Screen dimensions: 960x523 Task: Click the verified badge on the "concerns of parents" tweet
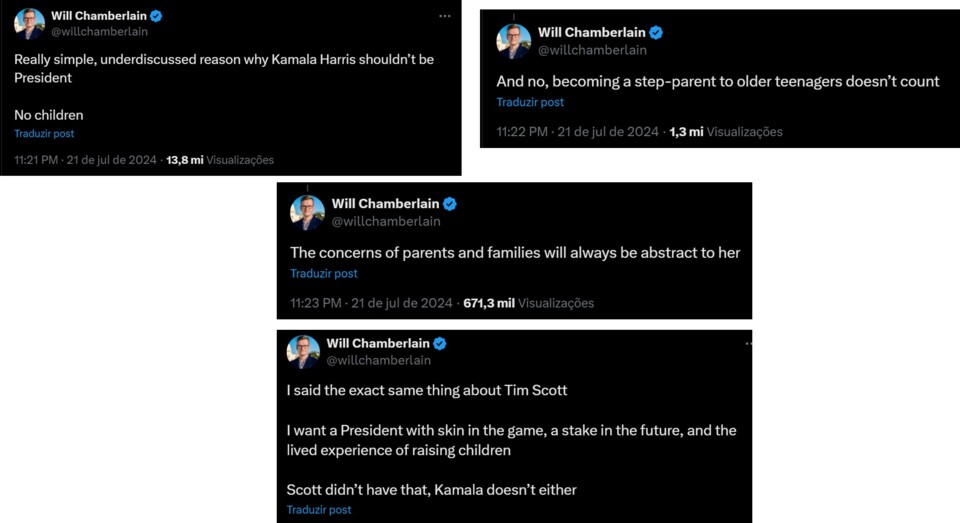(450, 204)
